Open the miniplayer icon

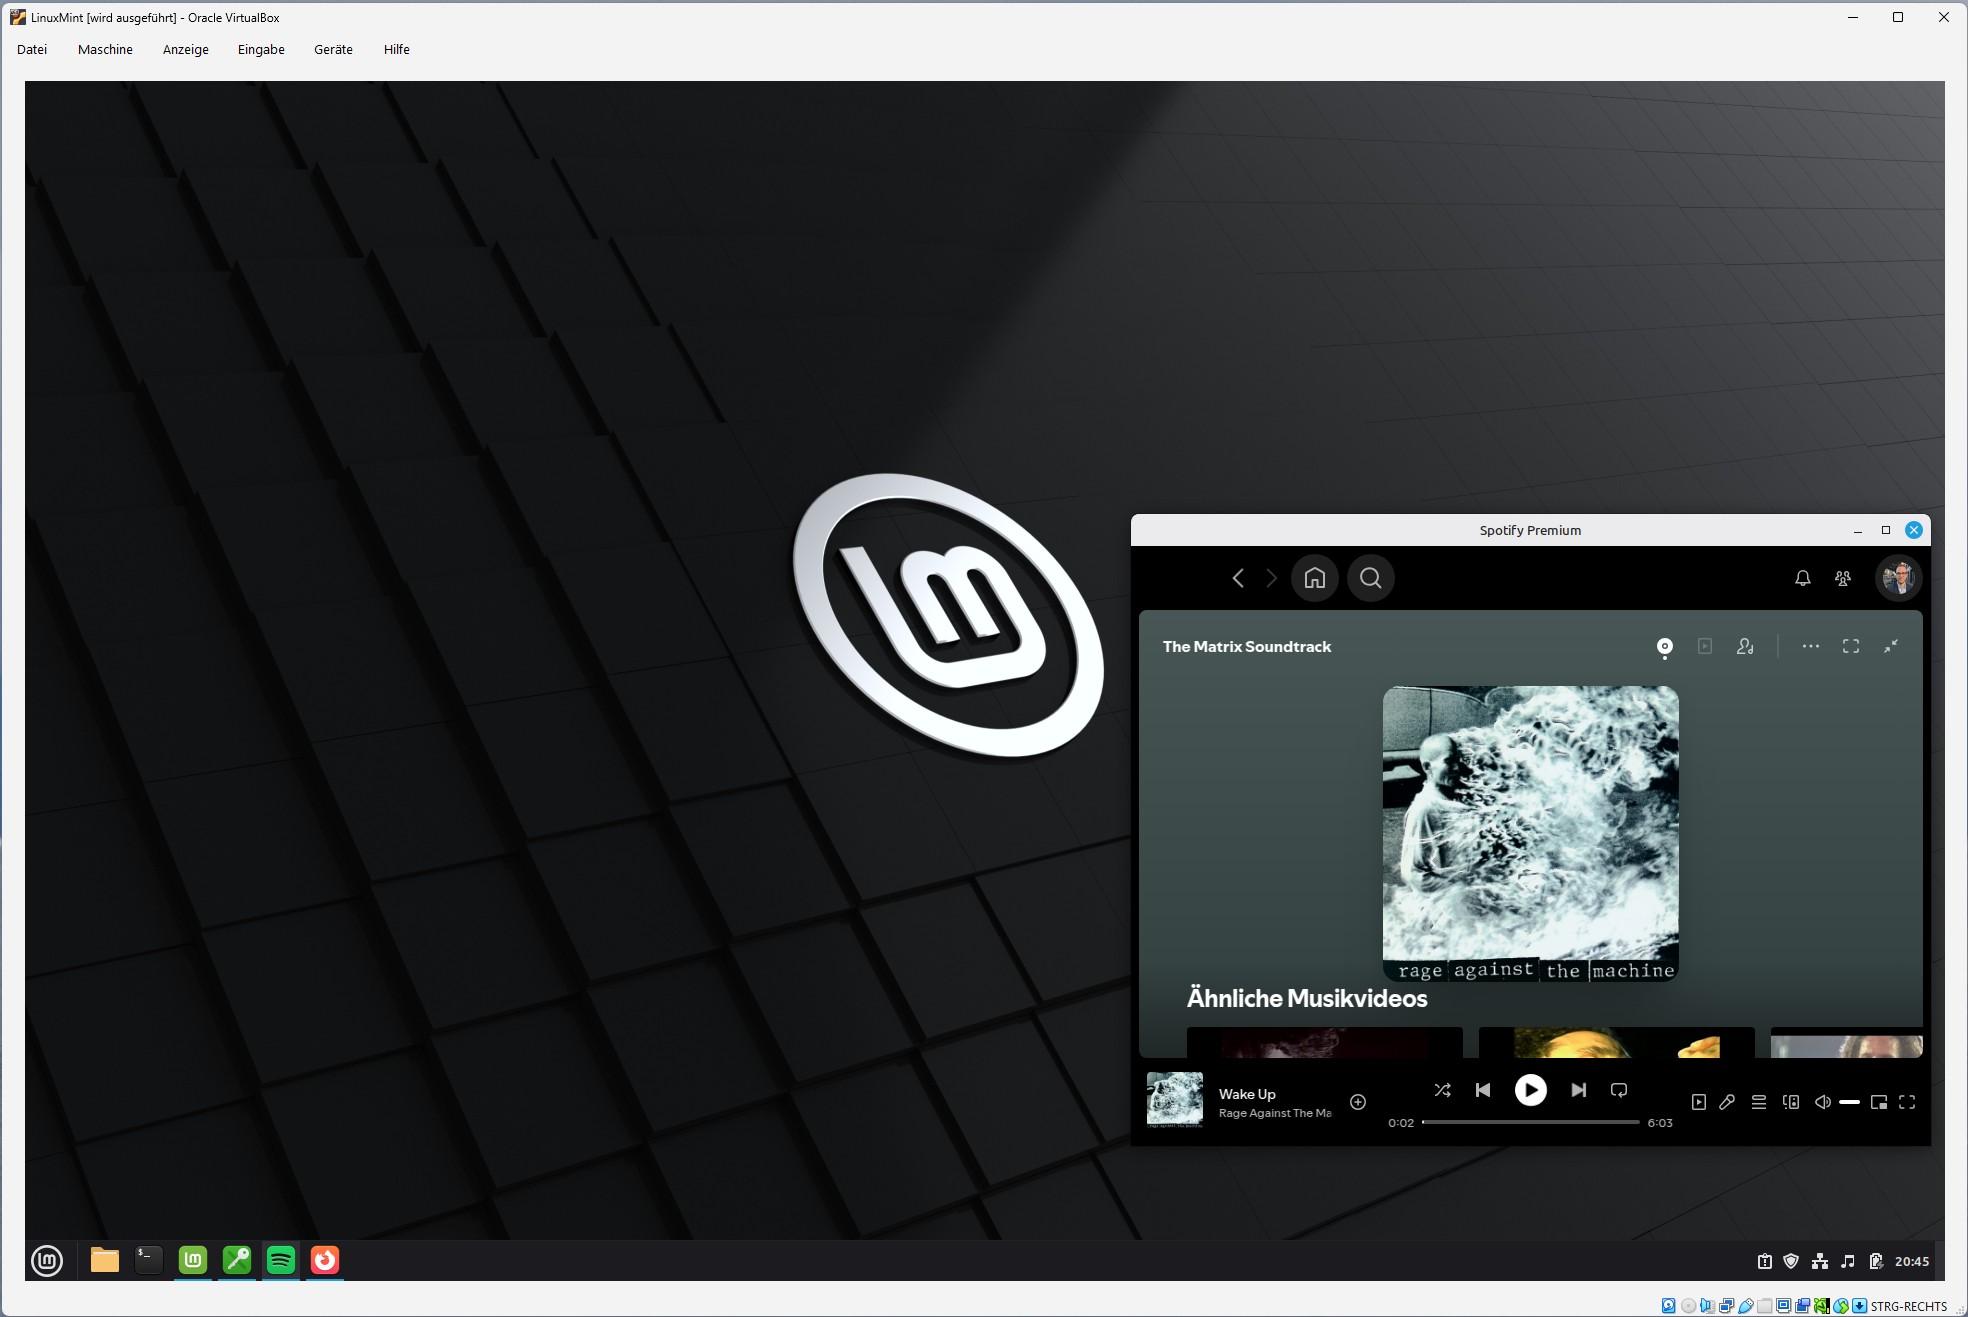[x=1879, y=1102]
